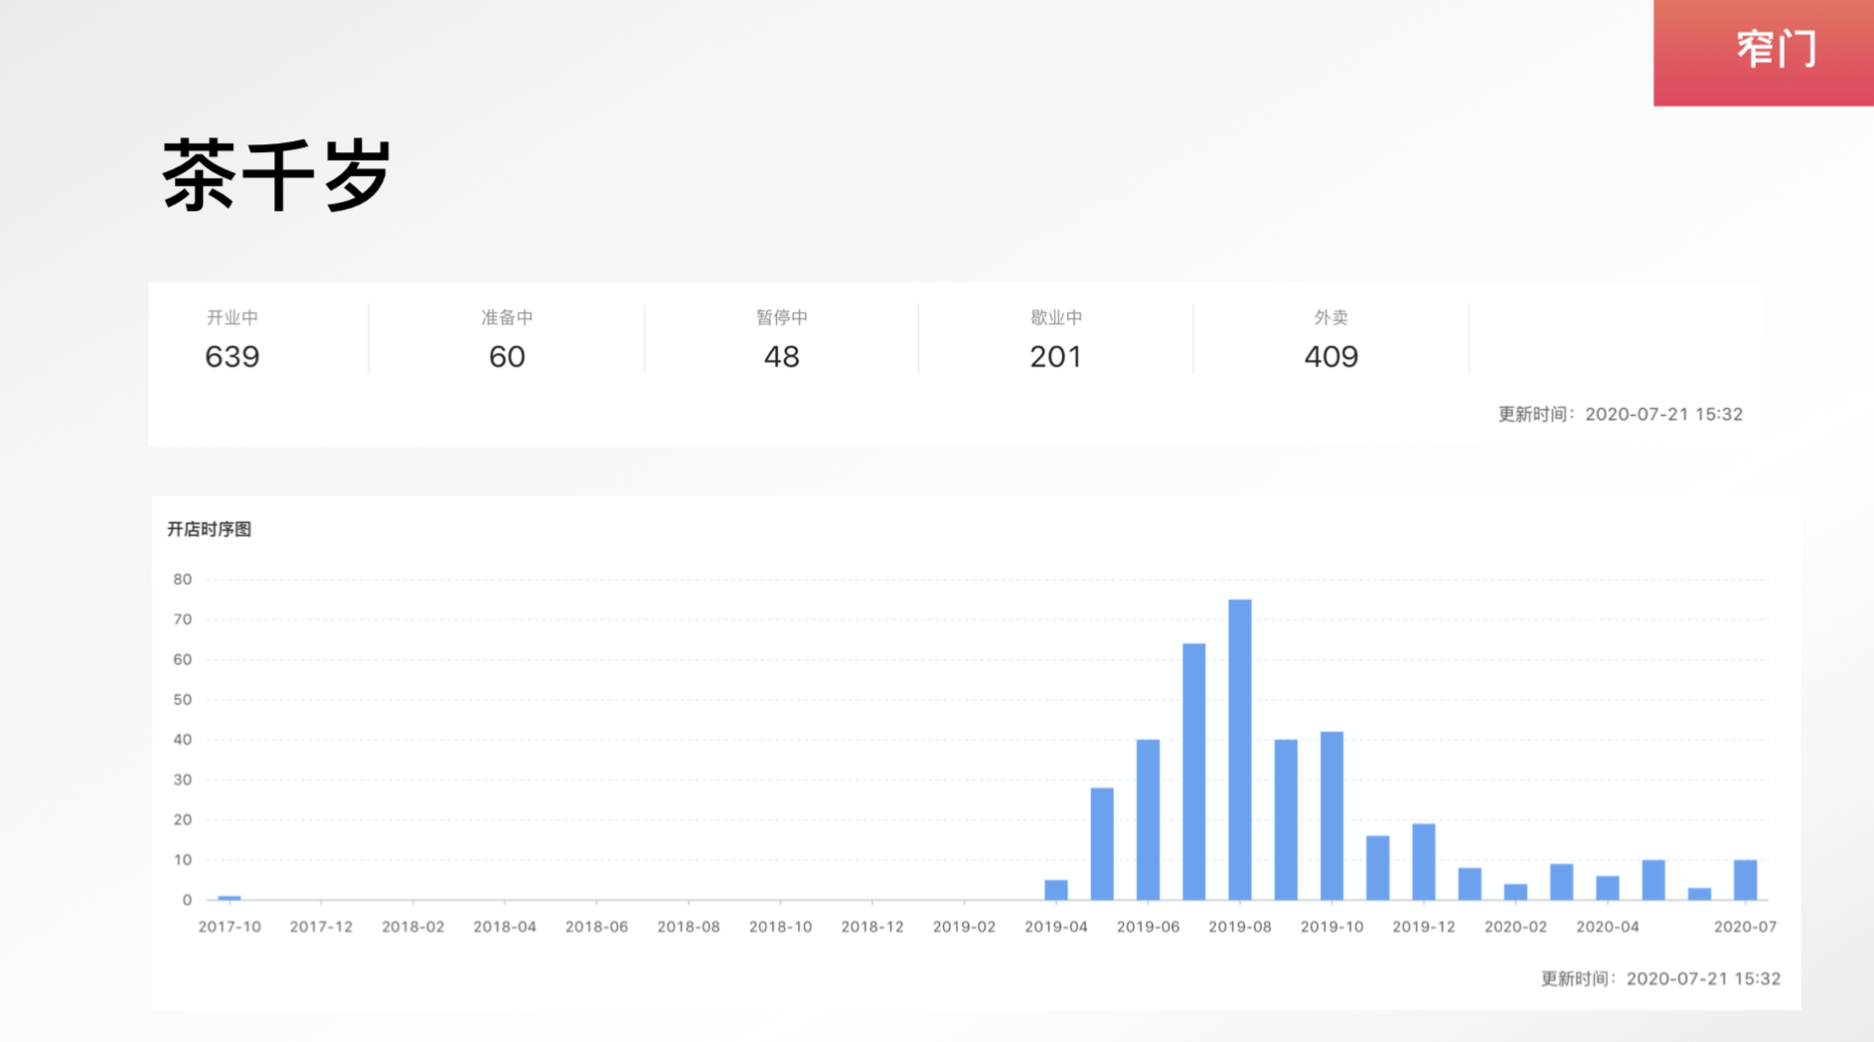Click the 2019-02 x-axis label
Screen dimensions: 1874x1042
coord(964,927)
